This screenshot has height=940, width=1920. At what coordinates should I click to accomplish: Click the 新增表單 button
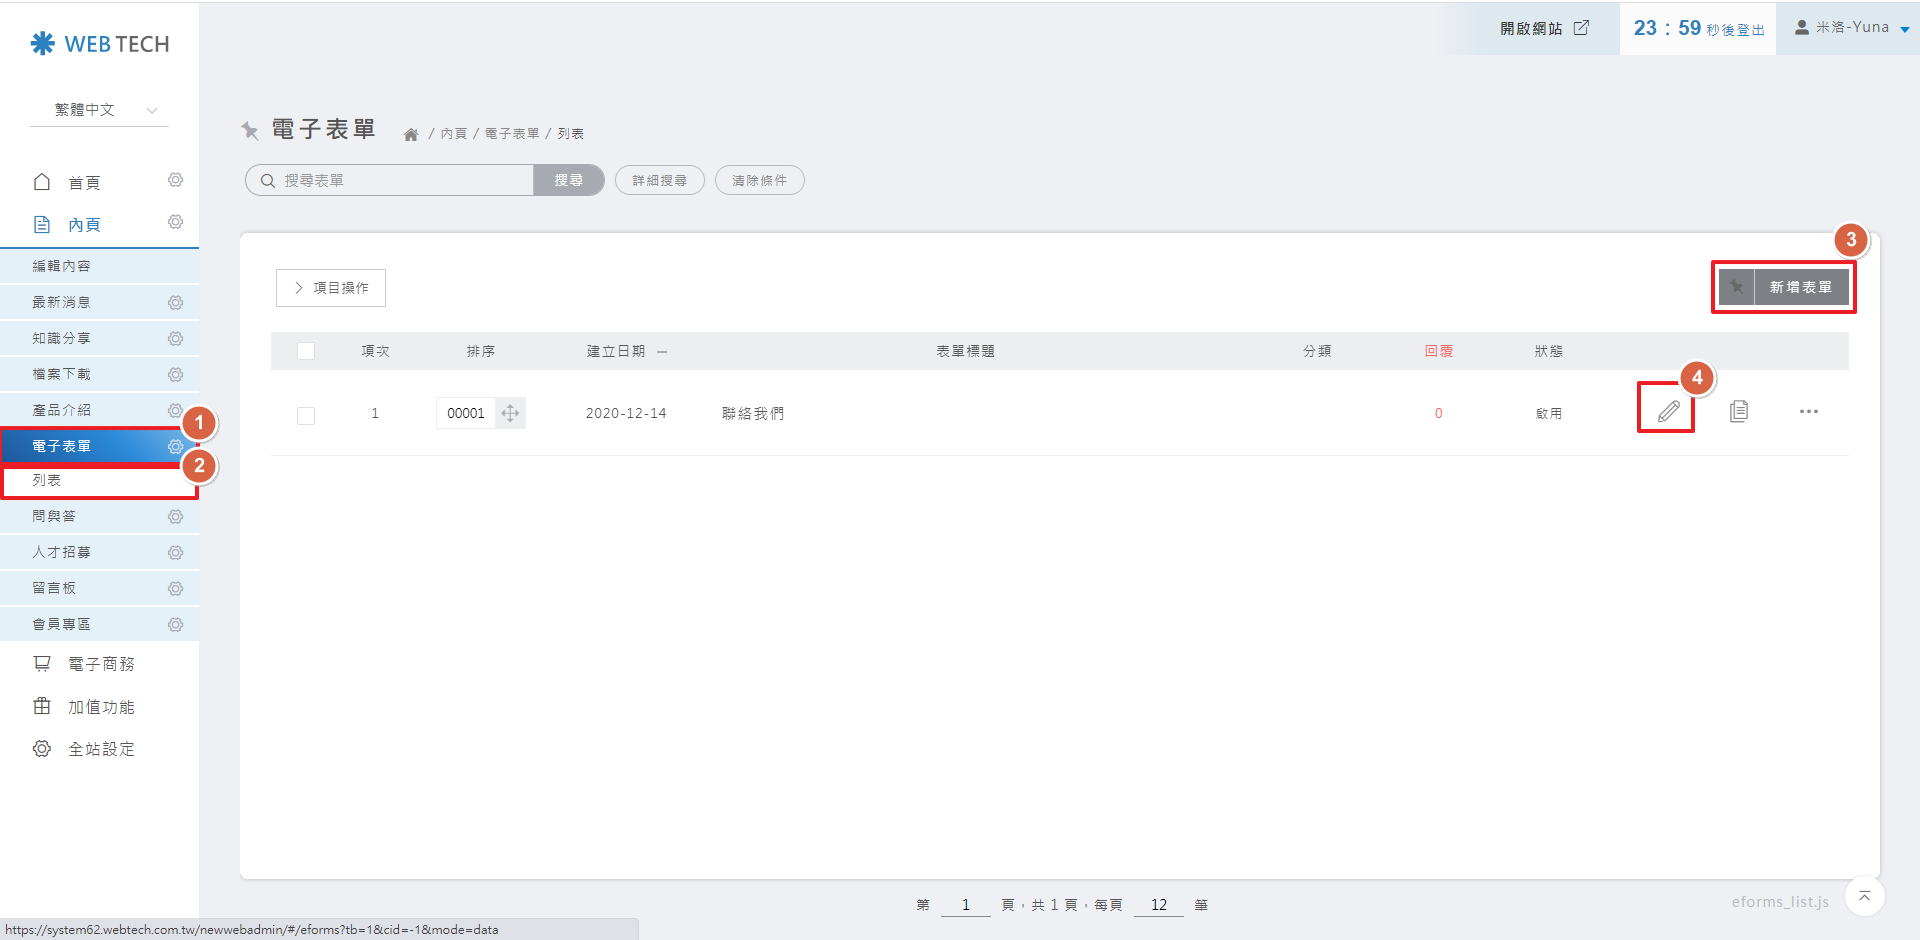pos(1799,287)
